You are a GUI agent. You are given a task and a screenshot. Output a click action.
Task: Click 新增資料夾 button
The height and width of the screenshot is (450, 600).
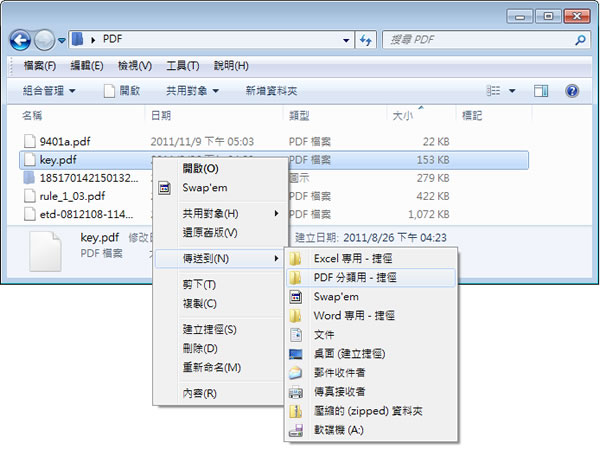tap(276, 90)
